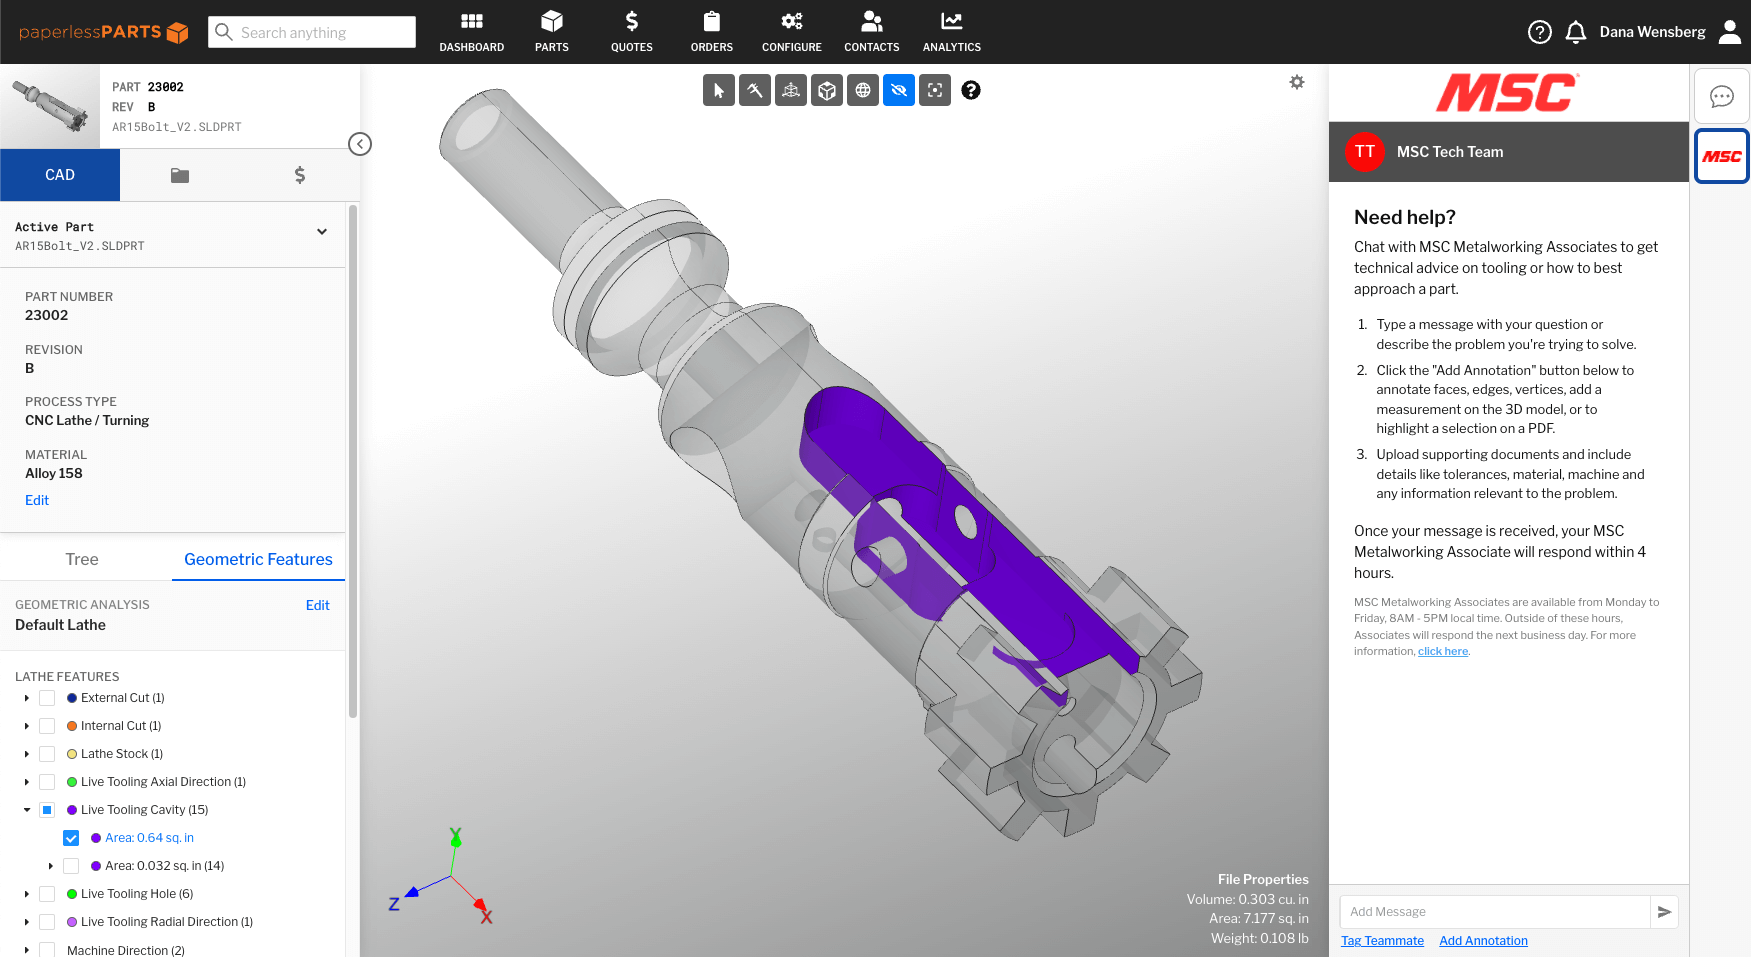Viewport: 1751px width, 957px height.
Task: Go to Dashboard
Action: [472, 32]
